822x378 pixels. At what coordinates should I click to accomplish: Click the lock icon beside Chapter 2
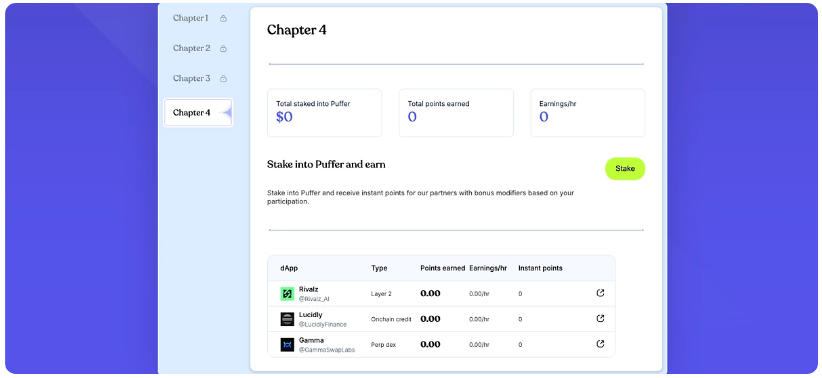223,49
